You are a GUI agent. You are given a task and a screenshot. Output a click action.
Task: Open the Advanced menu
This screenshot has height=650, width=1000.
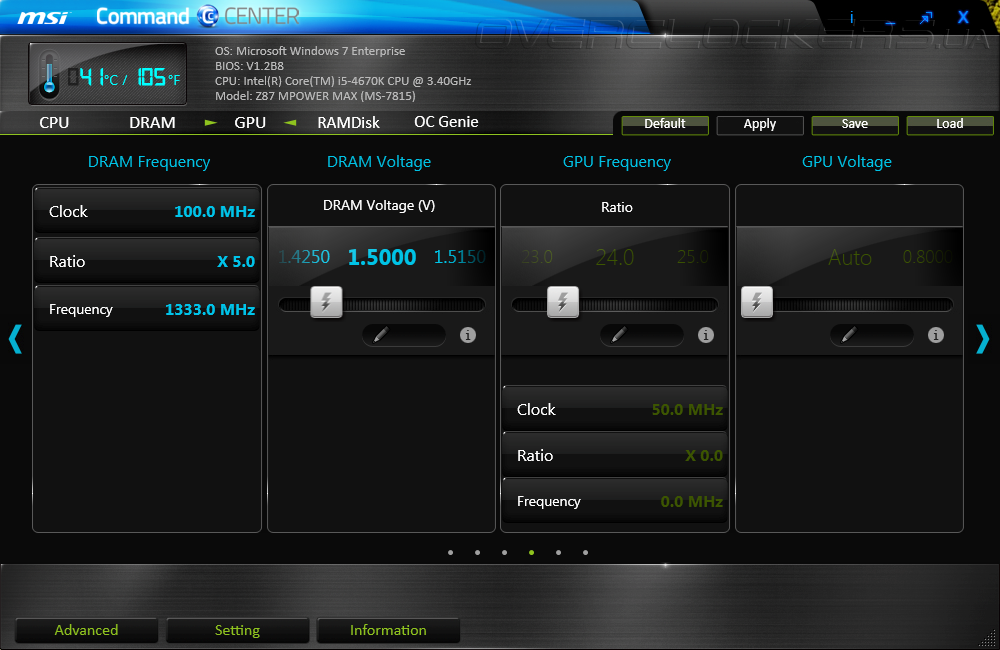coord(86,630)
